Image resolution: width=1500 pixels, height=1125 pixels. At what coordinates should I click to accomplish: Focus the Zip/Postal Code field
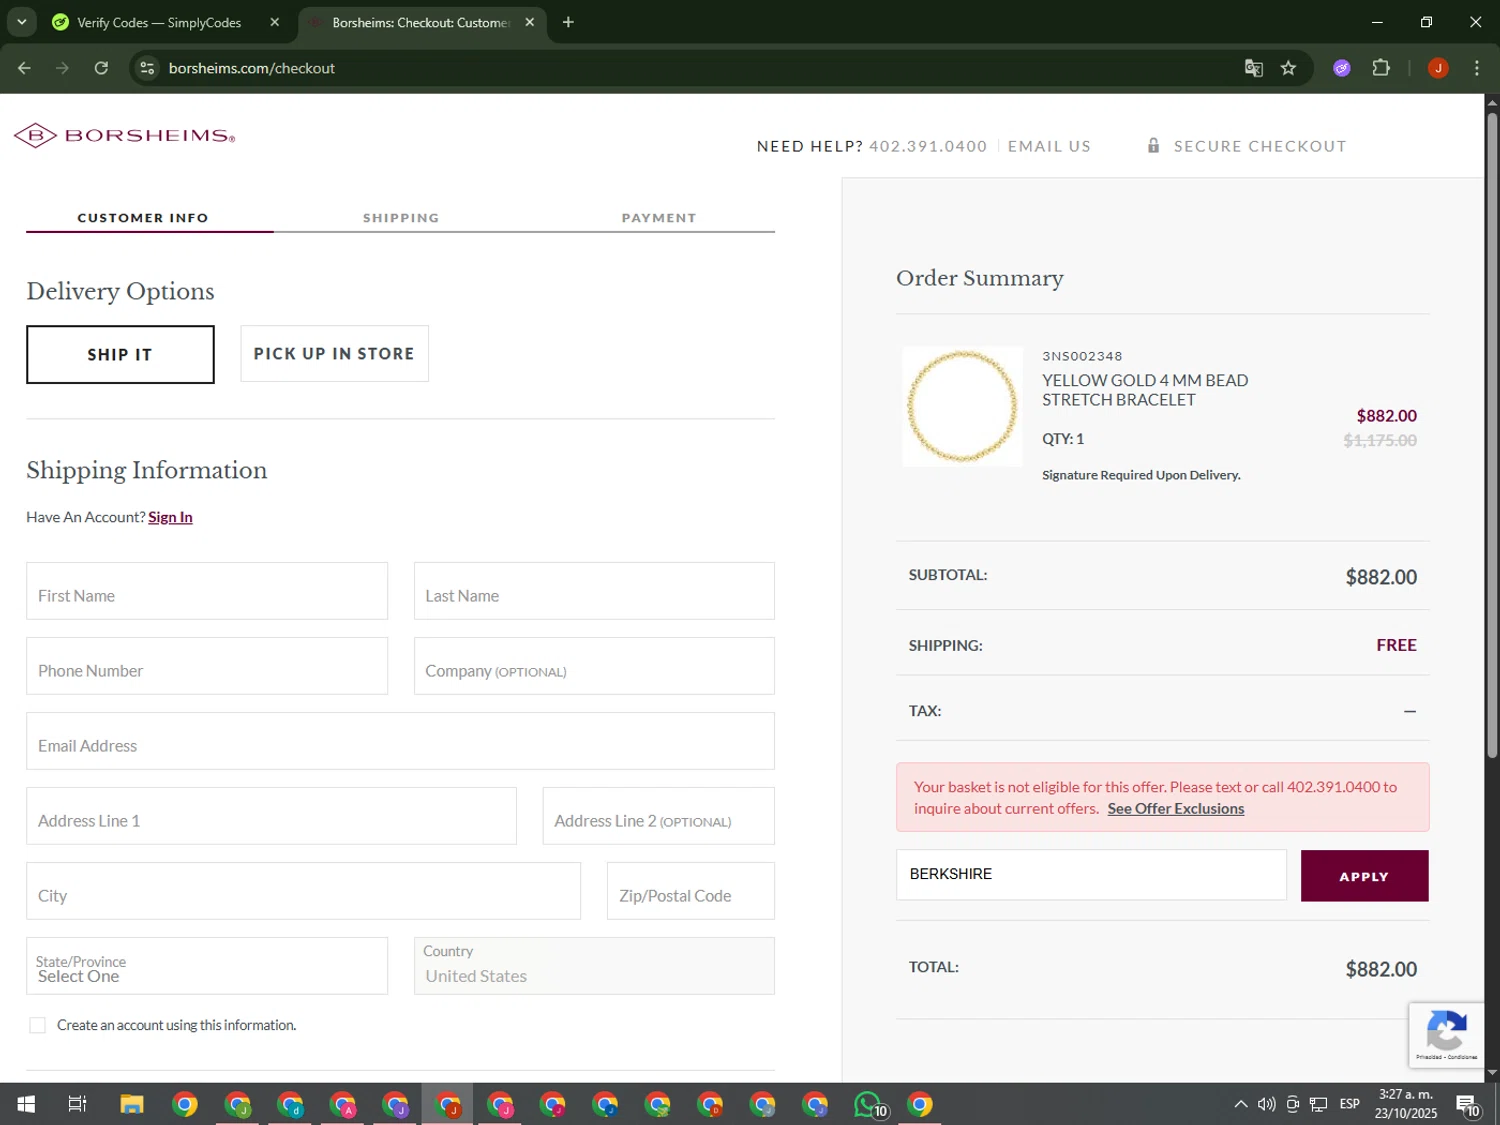pos(690,891)
